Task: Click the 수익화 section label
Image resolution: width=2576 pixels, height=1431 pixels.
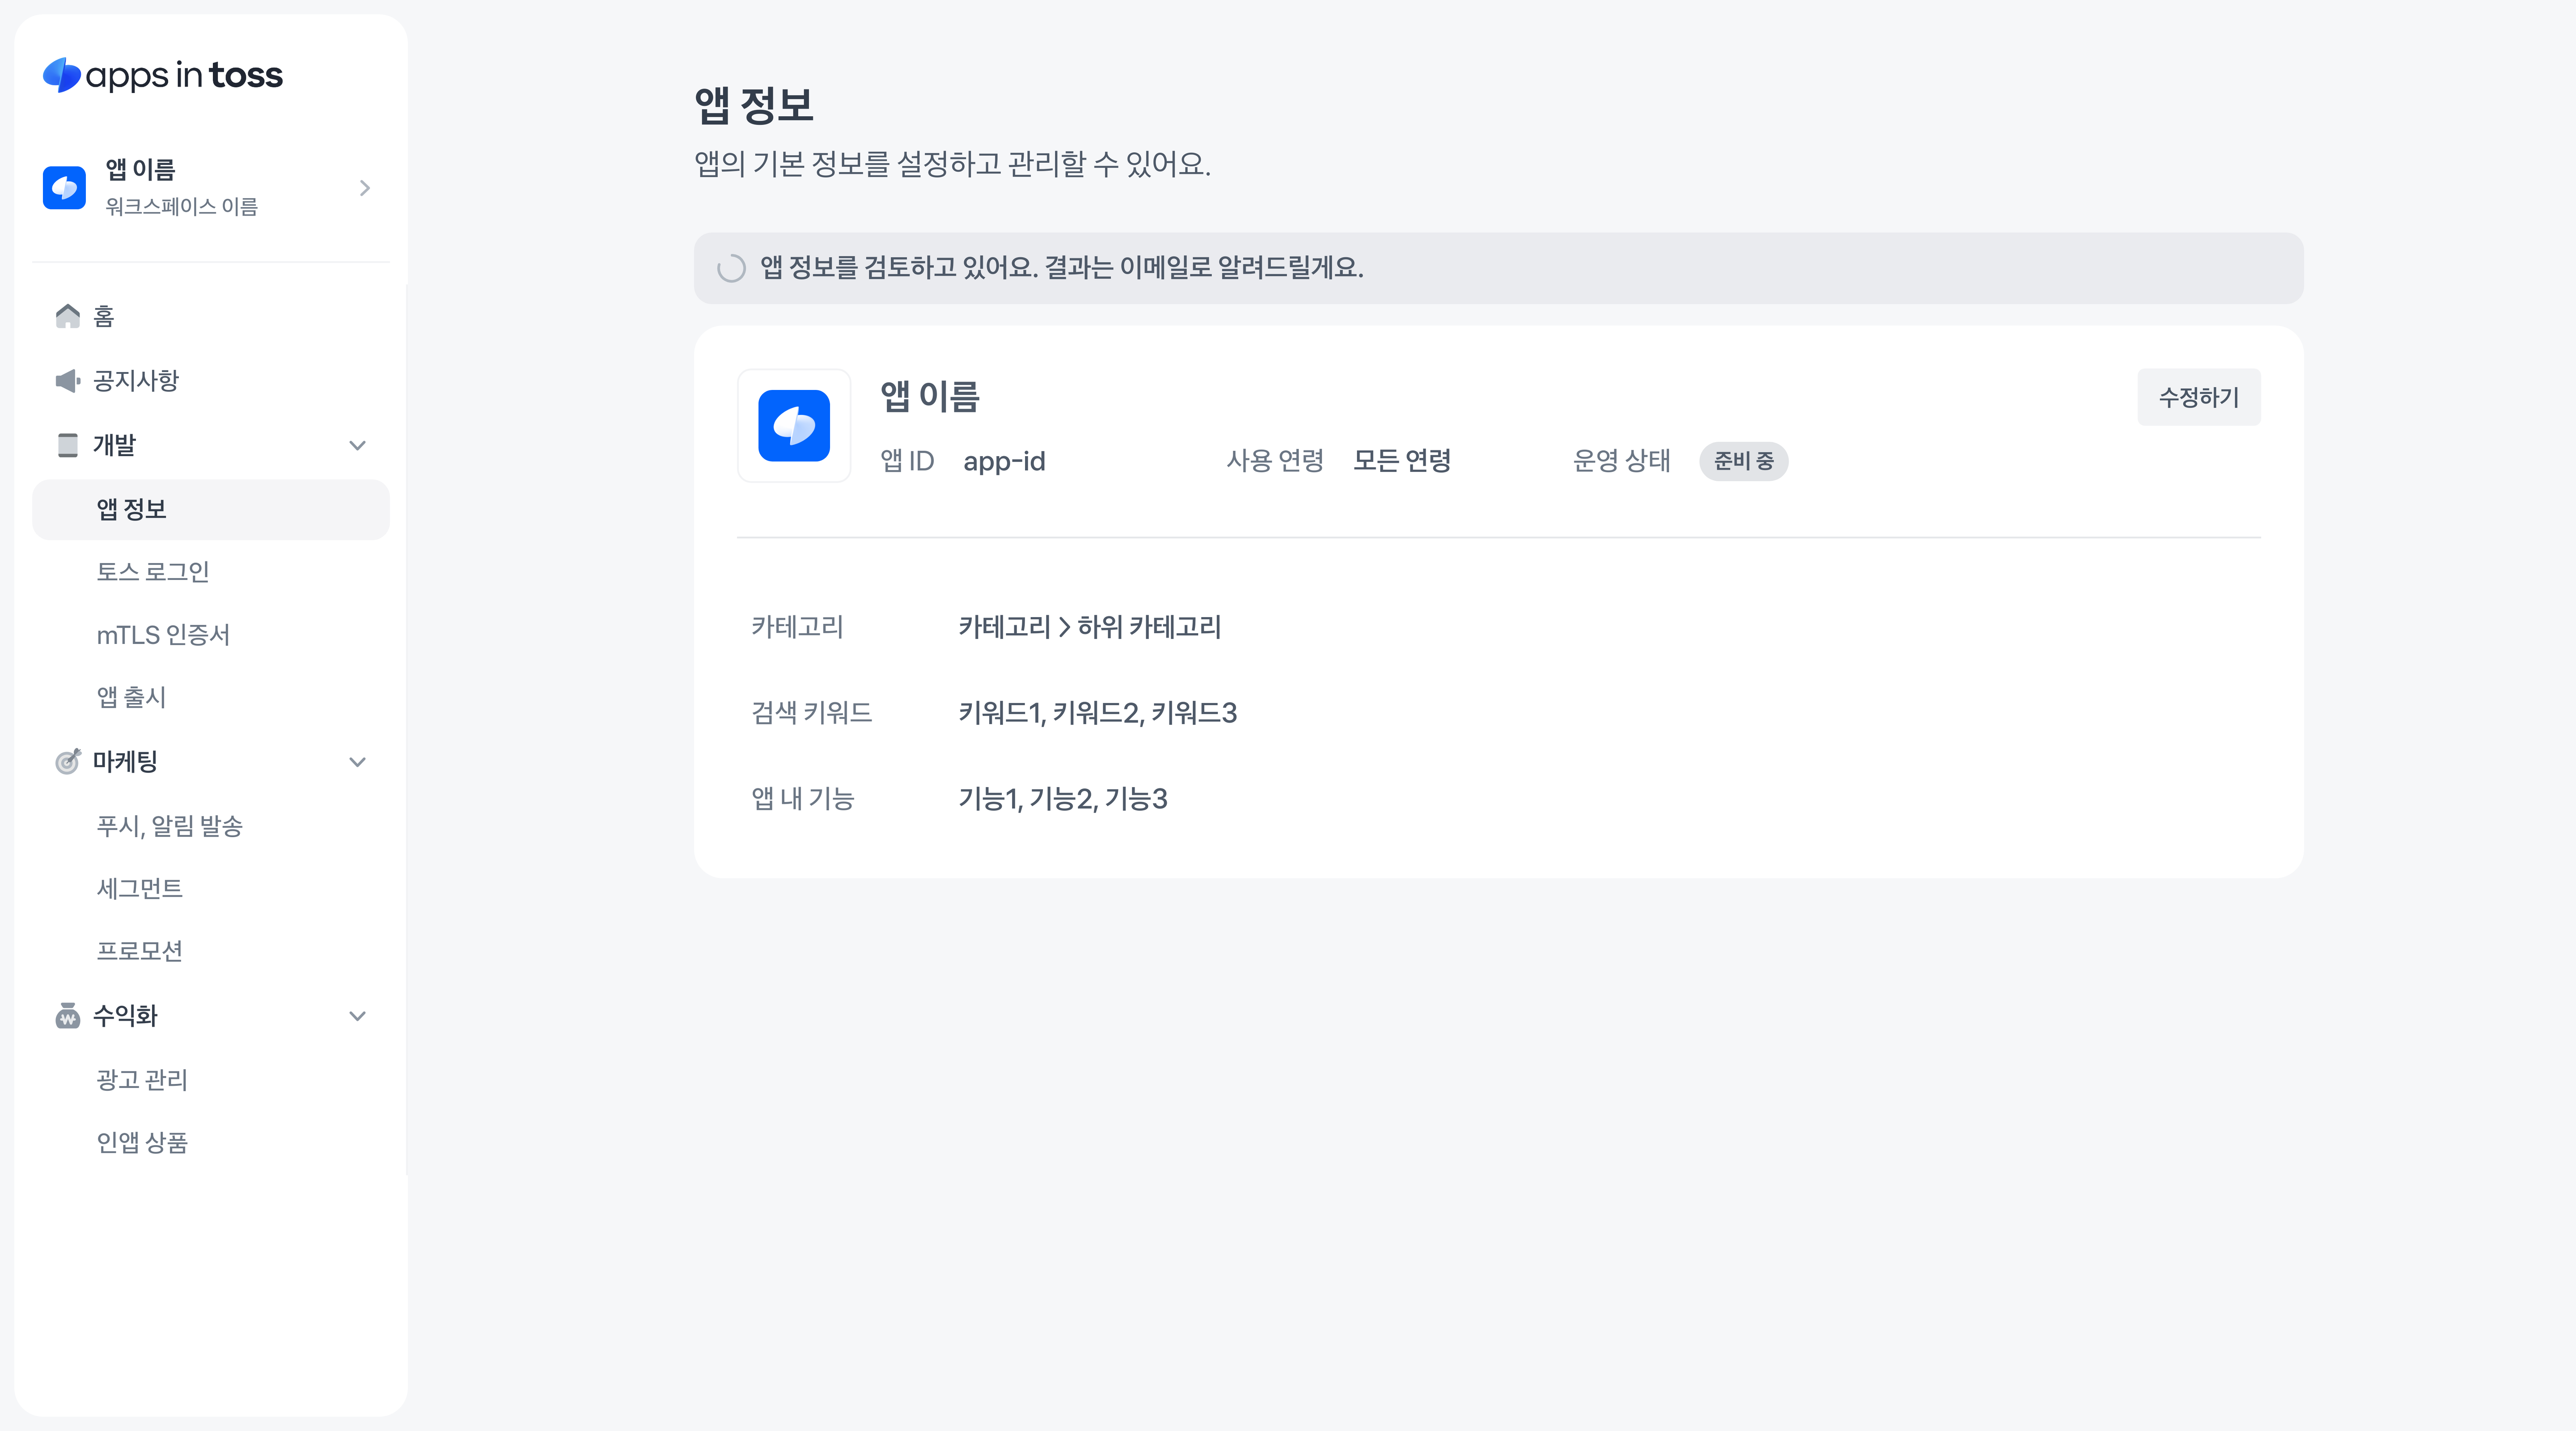Action: tap(125, 1016)
